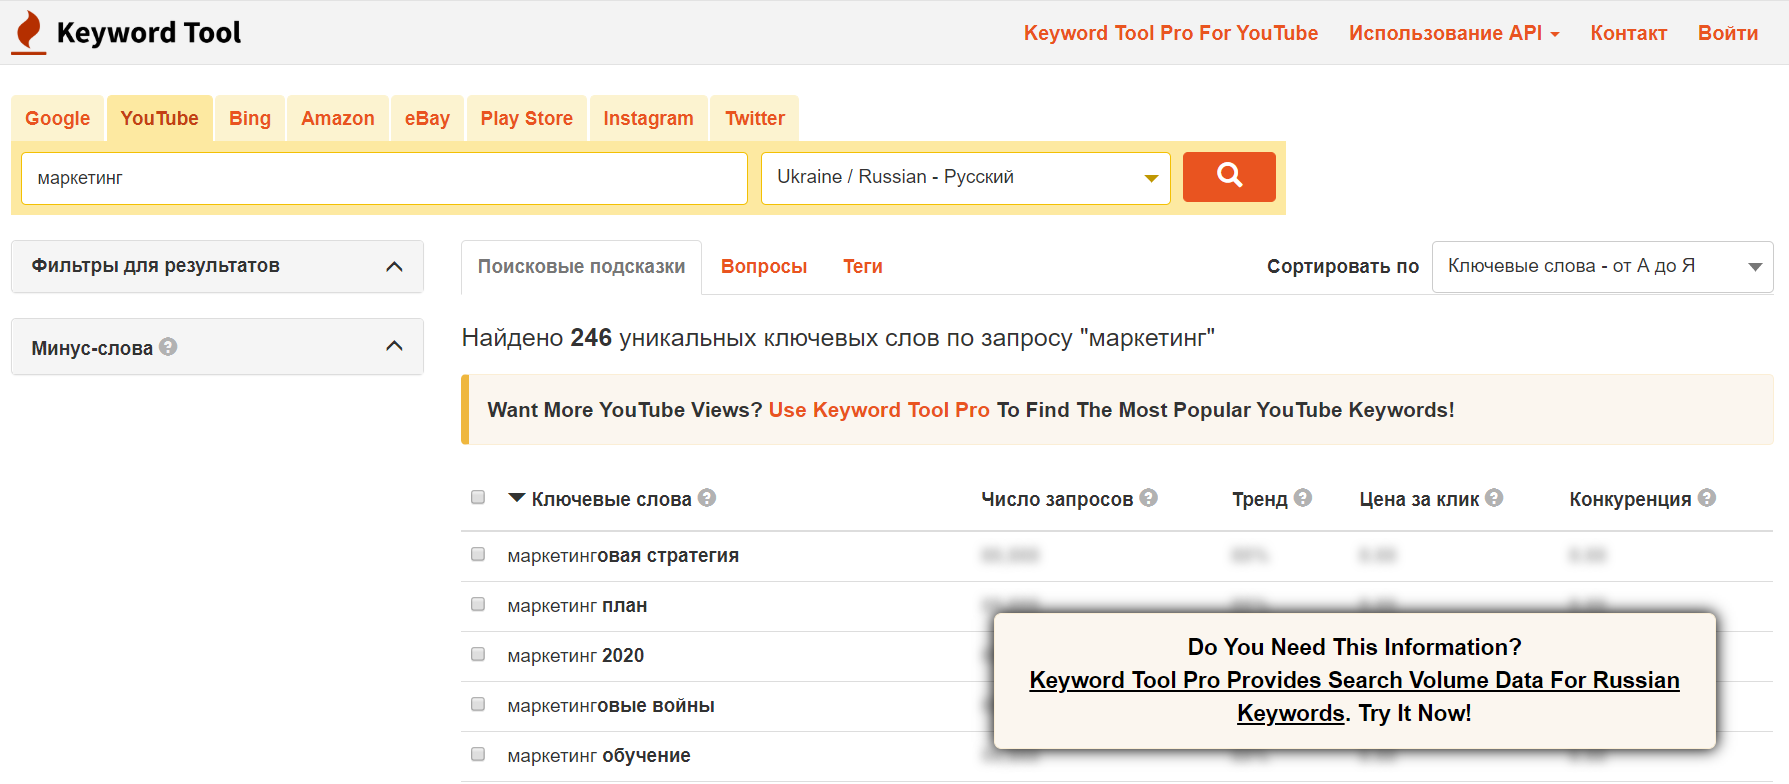Open the Использование API menu
This screenshot has width=1789, height=784.
click(1453, 33)
